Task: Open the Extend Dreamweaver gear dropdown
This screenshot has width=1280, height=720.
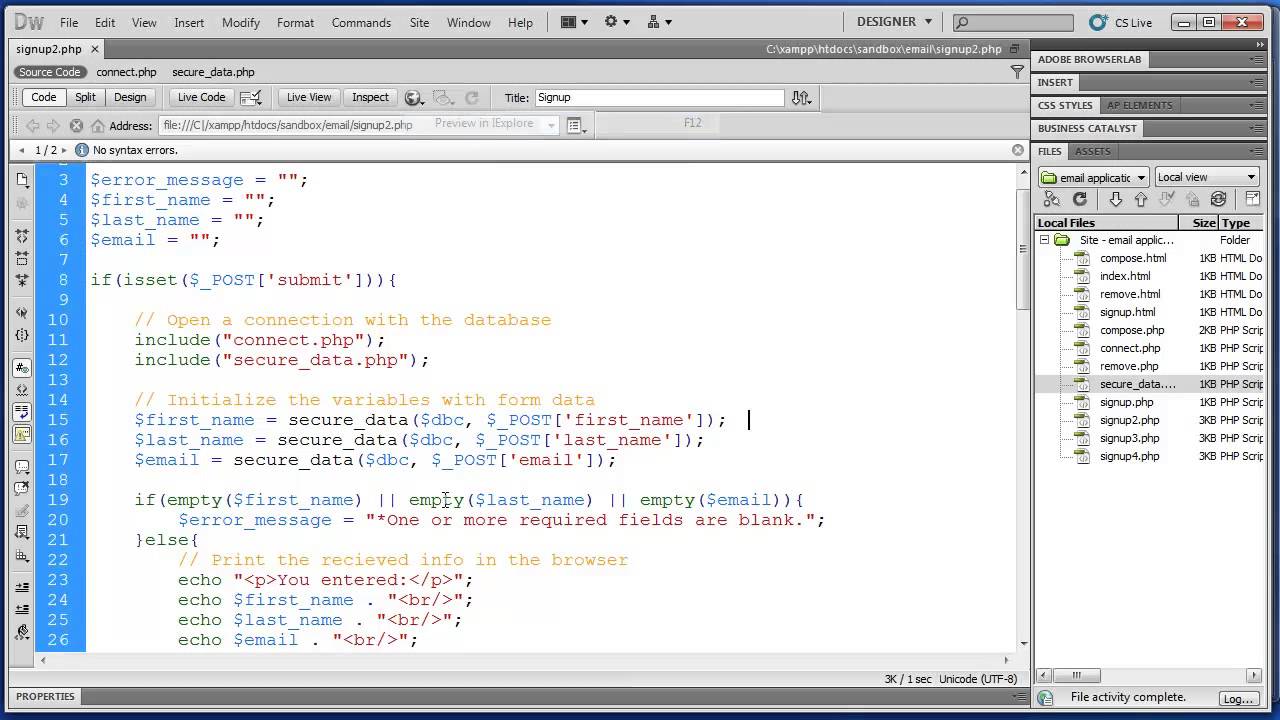Action: point(617,22)
